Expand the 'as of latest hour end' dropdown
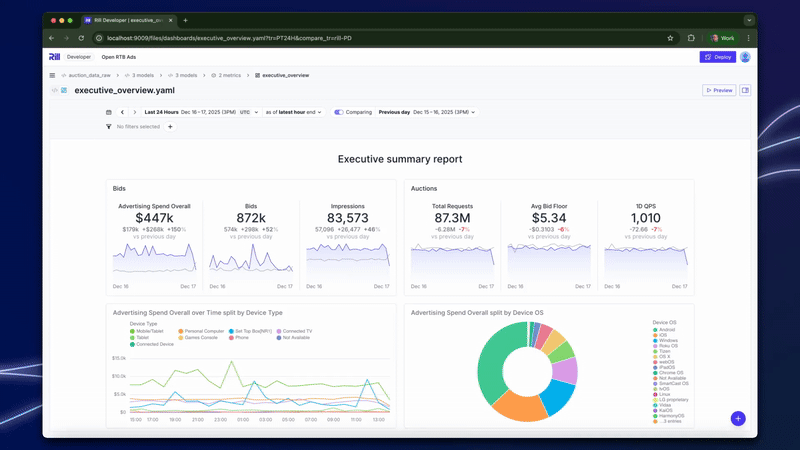This screenshot has width=800, height=450. [x=293, y=112]
